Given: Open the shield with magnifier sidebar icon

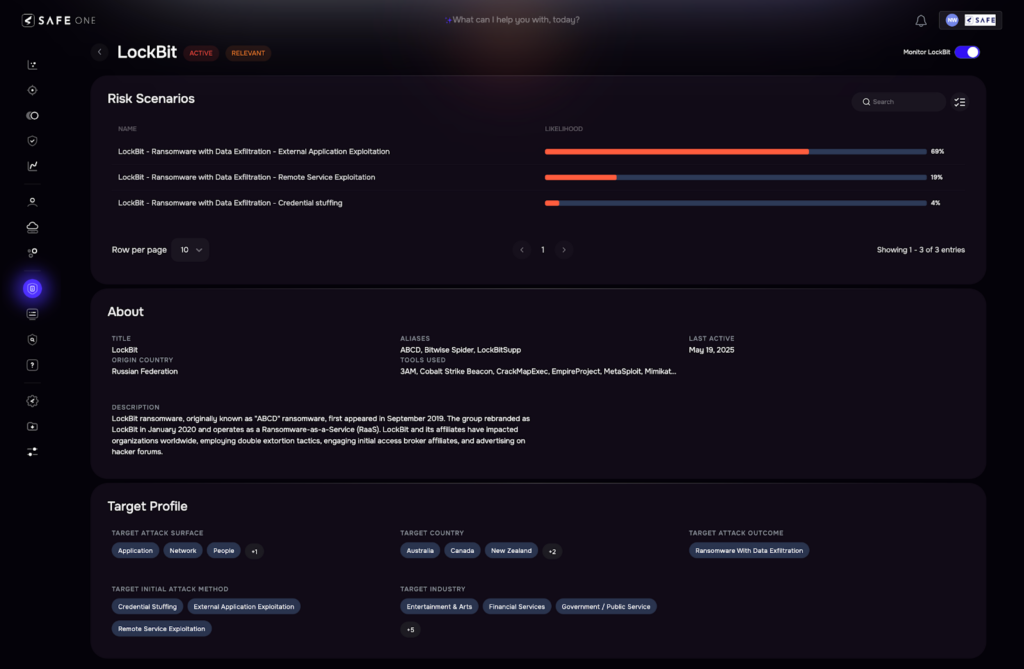Looking at the screenshot, I should pyautogui.click(x=32, y=340).
